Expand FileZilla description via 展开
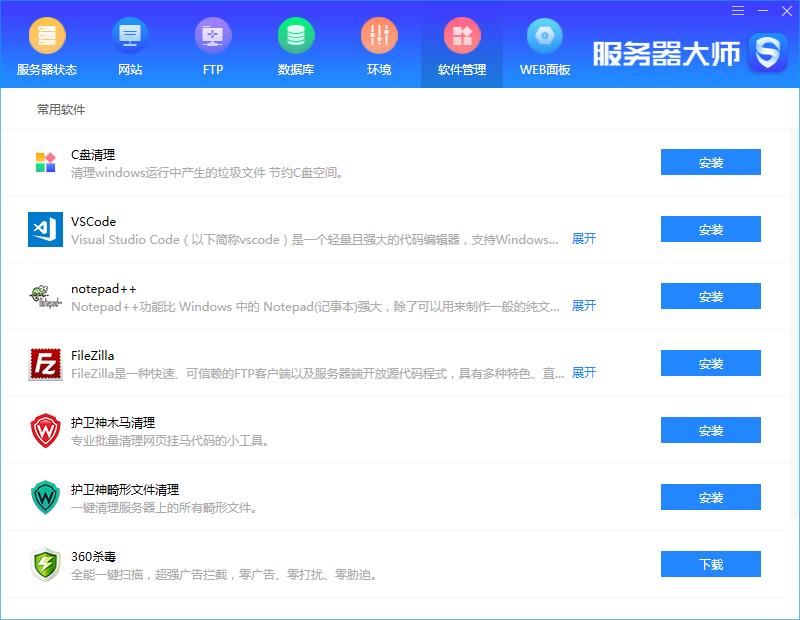The height and width of the screenshot is (620, 800). (584, 373)
